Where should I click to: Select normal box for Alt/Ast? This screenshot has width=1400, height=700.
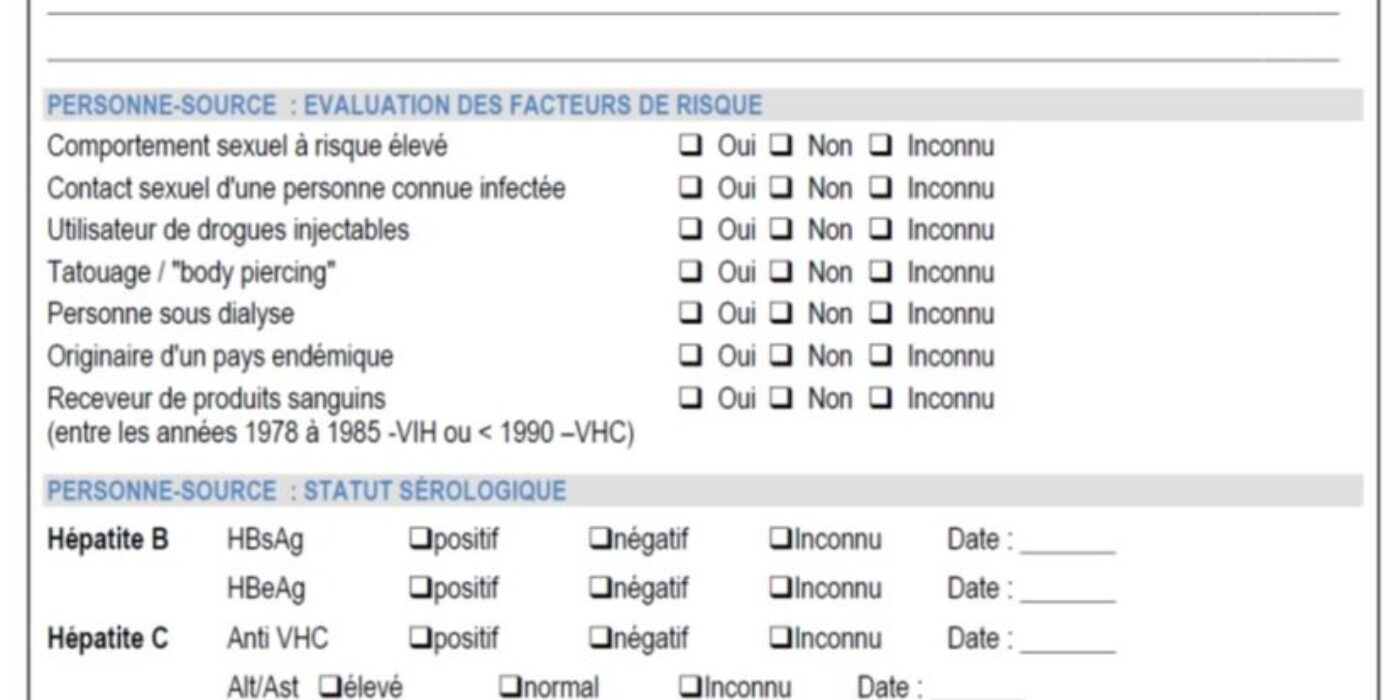(x=509, y=687)
